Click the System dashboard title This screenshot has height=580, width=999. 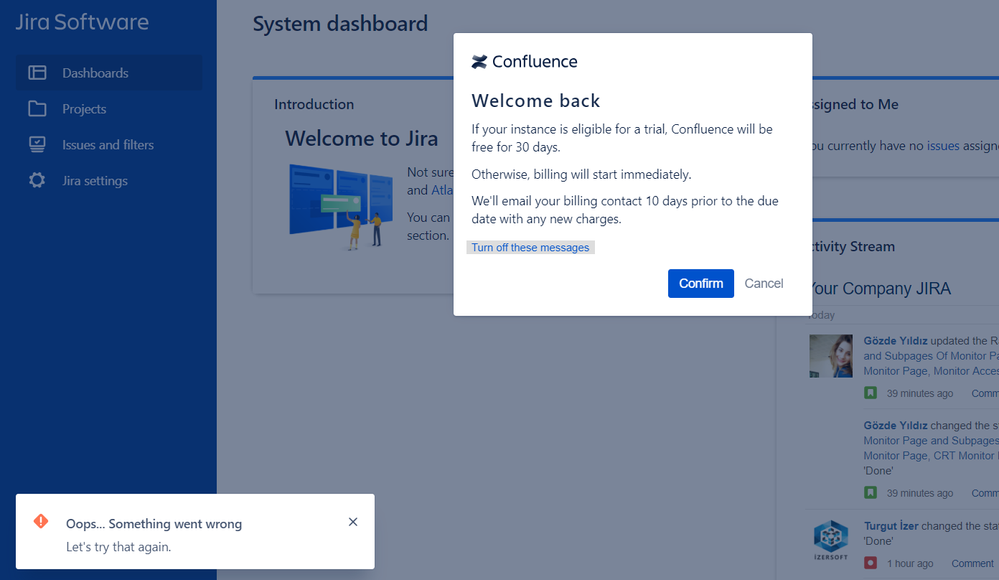(x=340, y=24)
